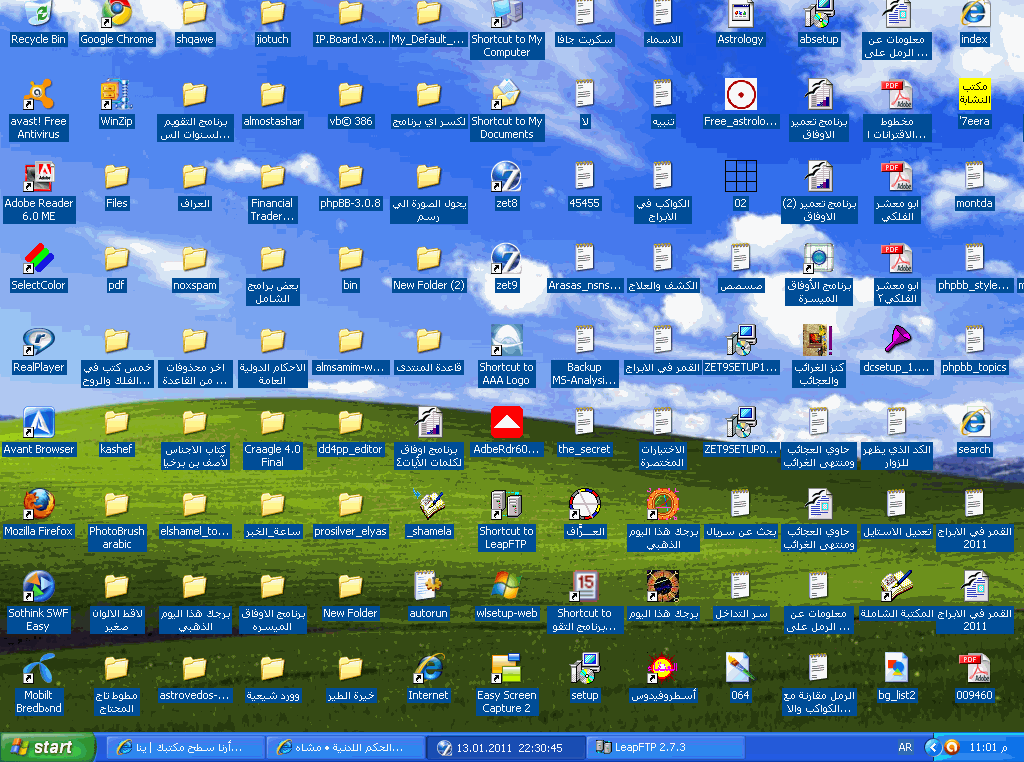Launch Google Chrome from the desktop
Screen dimensions: 1024x762
click(x=117, y=14)
